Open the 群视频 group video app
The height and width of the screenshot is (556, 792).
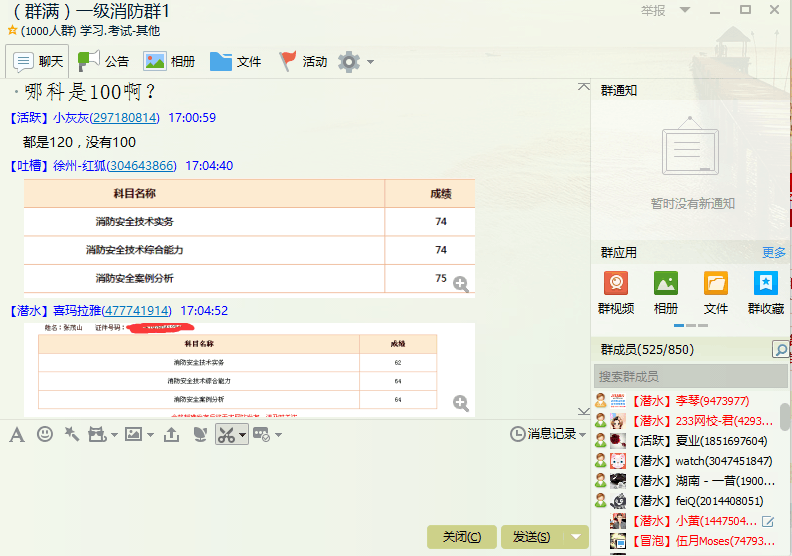pyautogui.click(x=616, y=292)
